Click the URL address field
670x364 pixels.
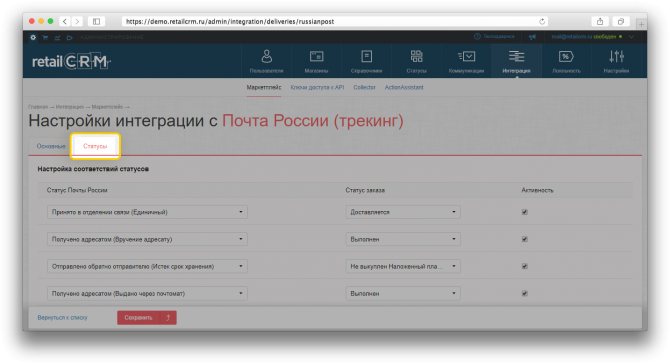(x=335, y=21)
